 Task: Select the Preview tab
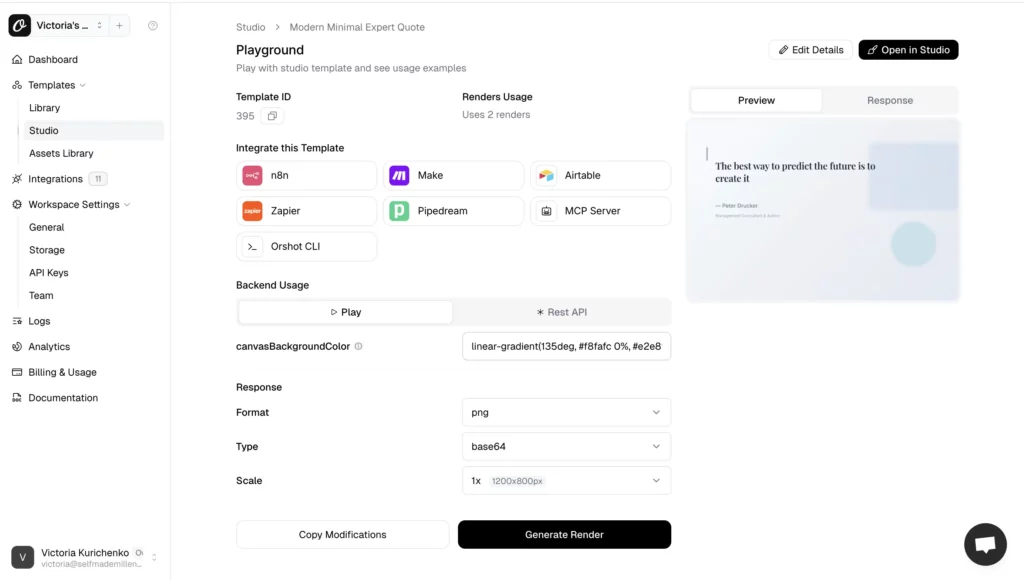click(755, 100)
